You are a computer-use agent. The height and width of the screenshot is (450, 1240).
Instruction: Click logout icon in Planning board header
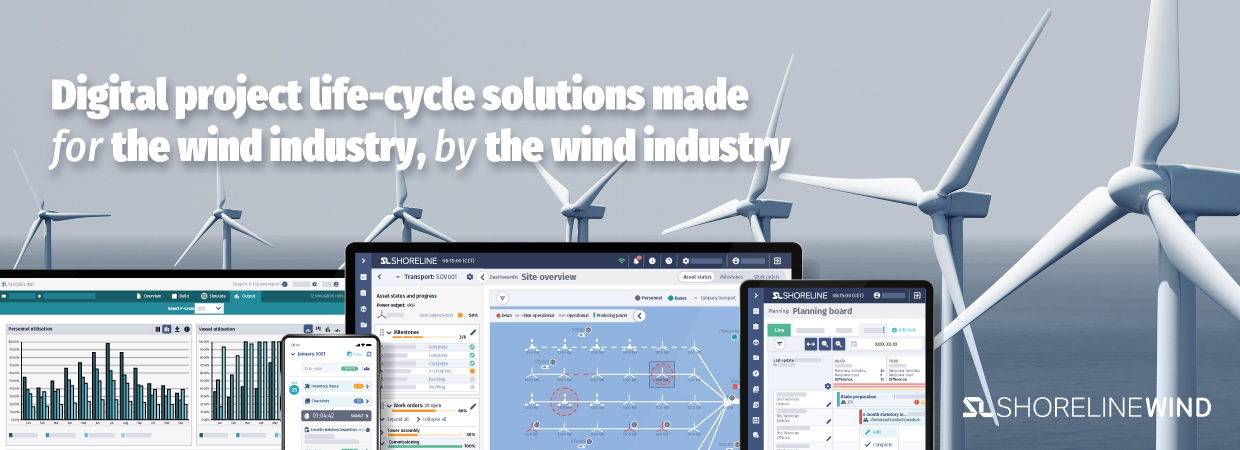[917, 296]
